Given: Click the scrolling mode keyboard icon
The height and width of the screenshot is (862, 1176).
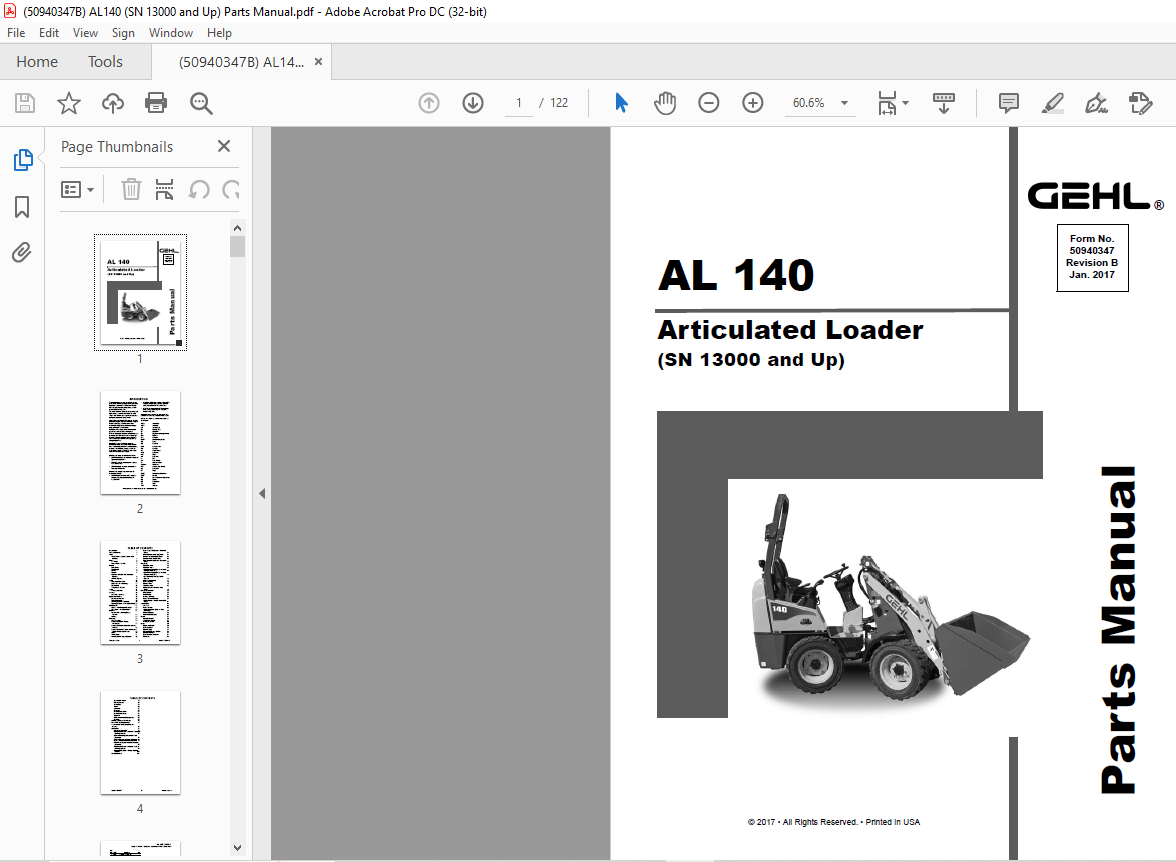Looking at the screenshot, I should coord(944,103).
